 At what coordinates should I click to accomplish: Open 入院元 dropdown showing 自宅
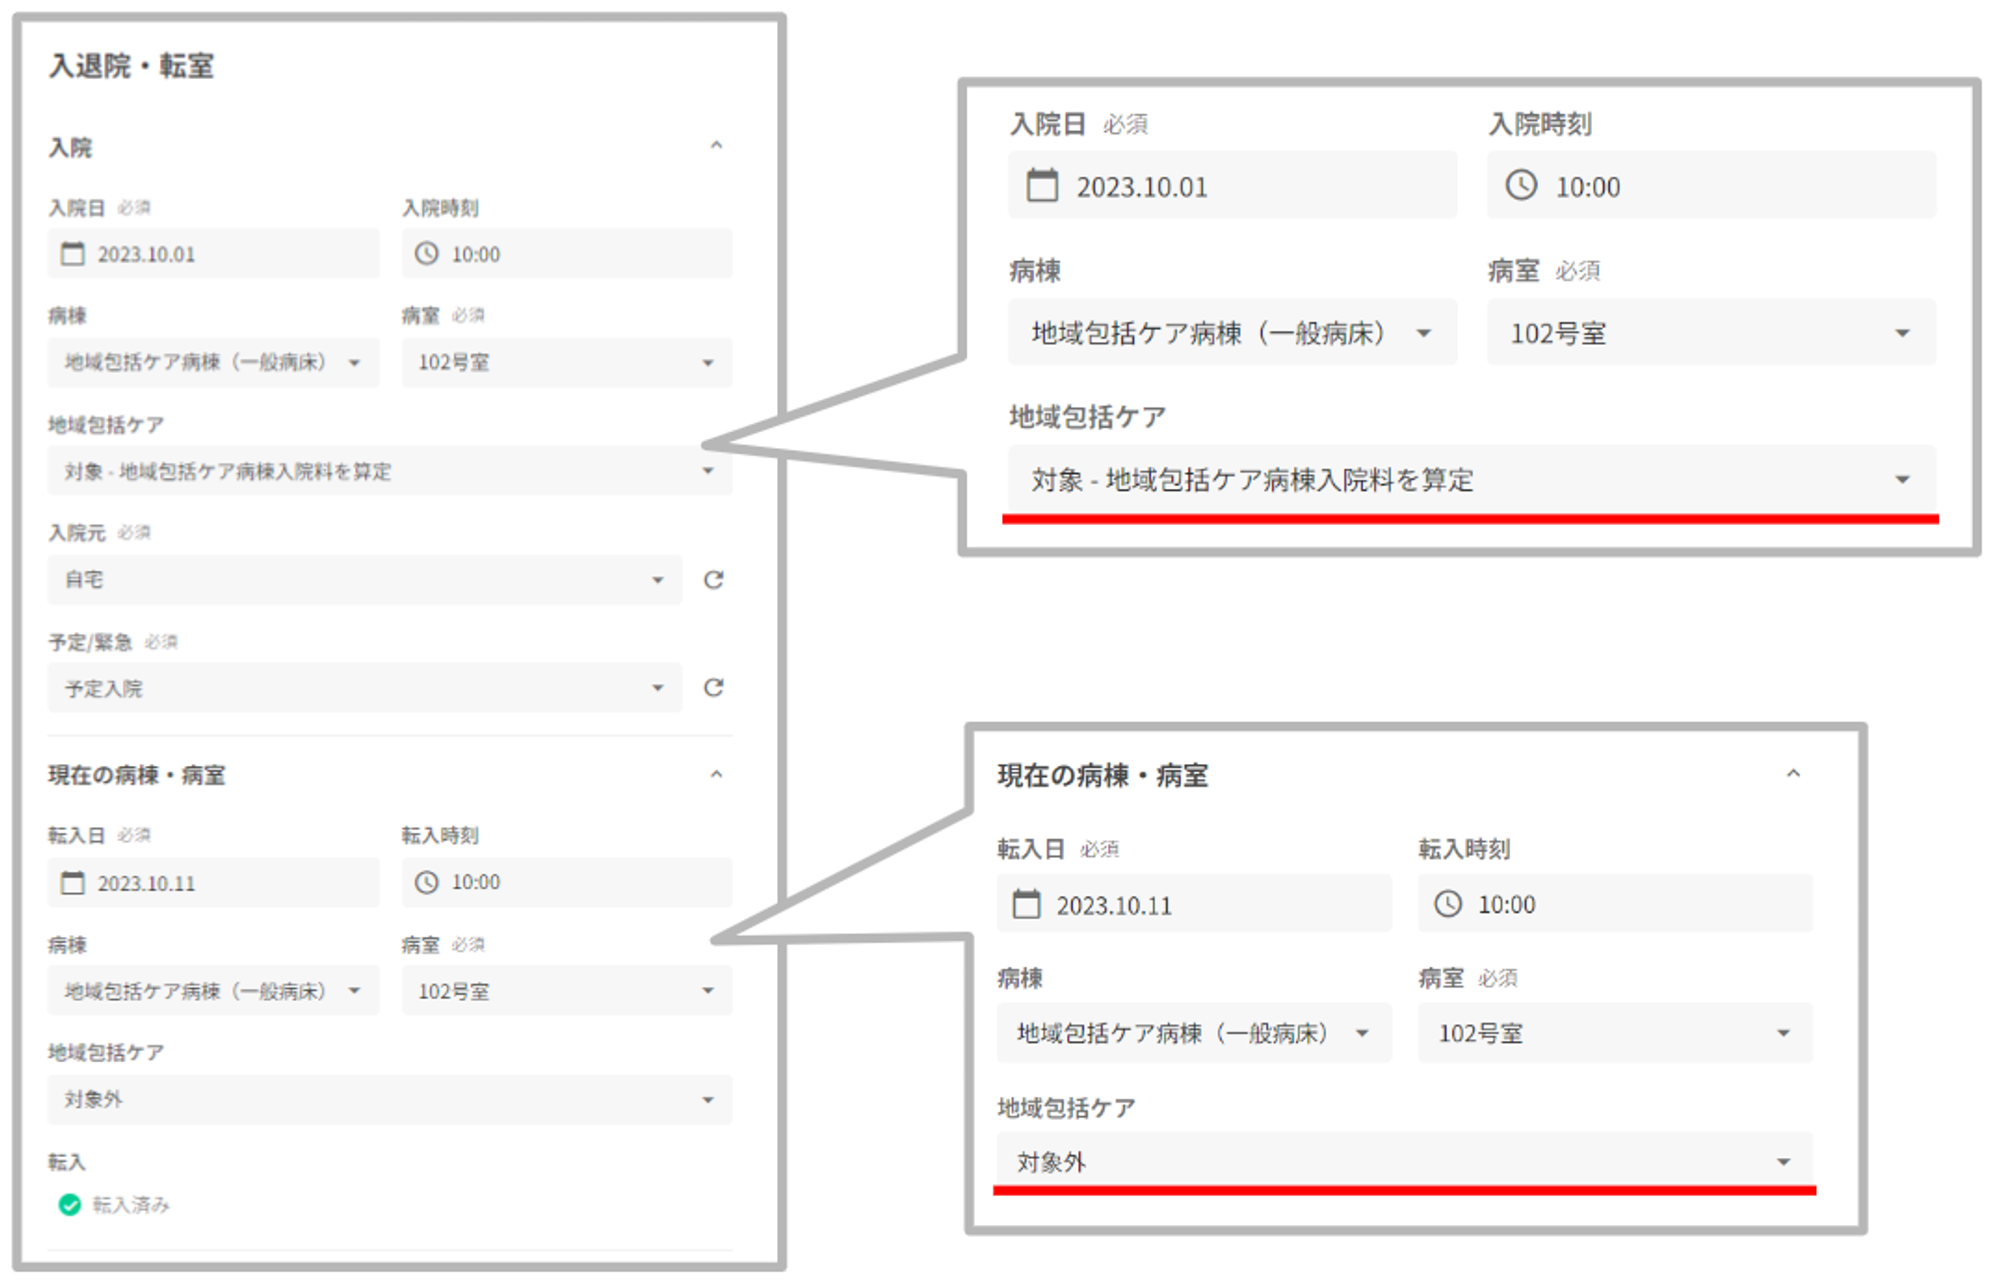click(x=365, y=580)
